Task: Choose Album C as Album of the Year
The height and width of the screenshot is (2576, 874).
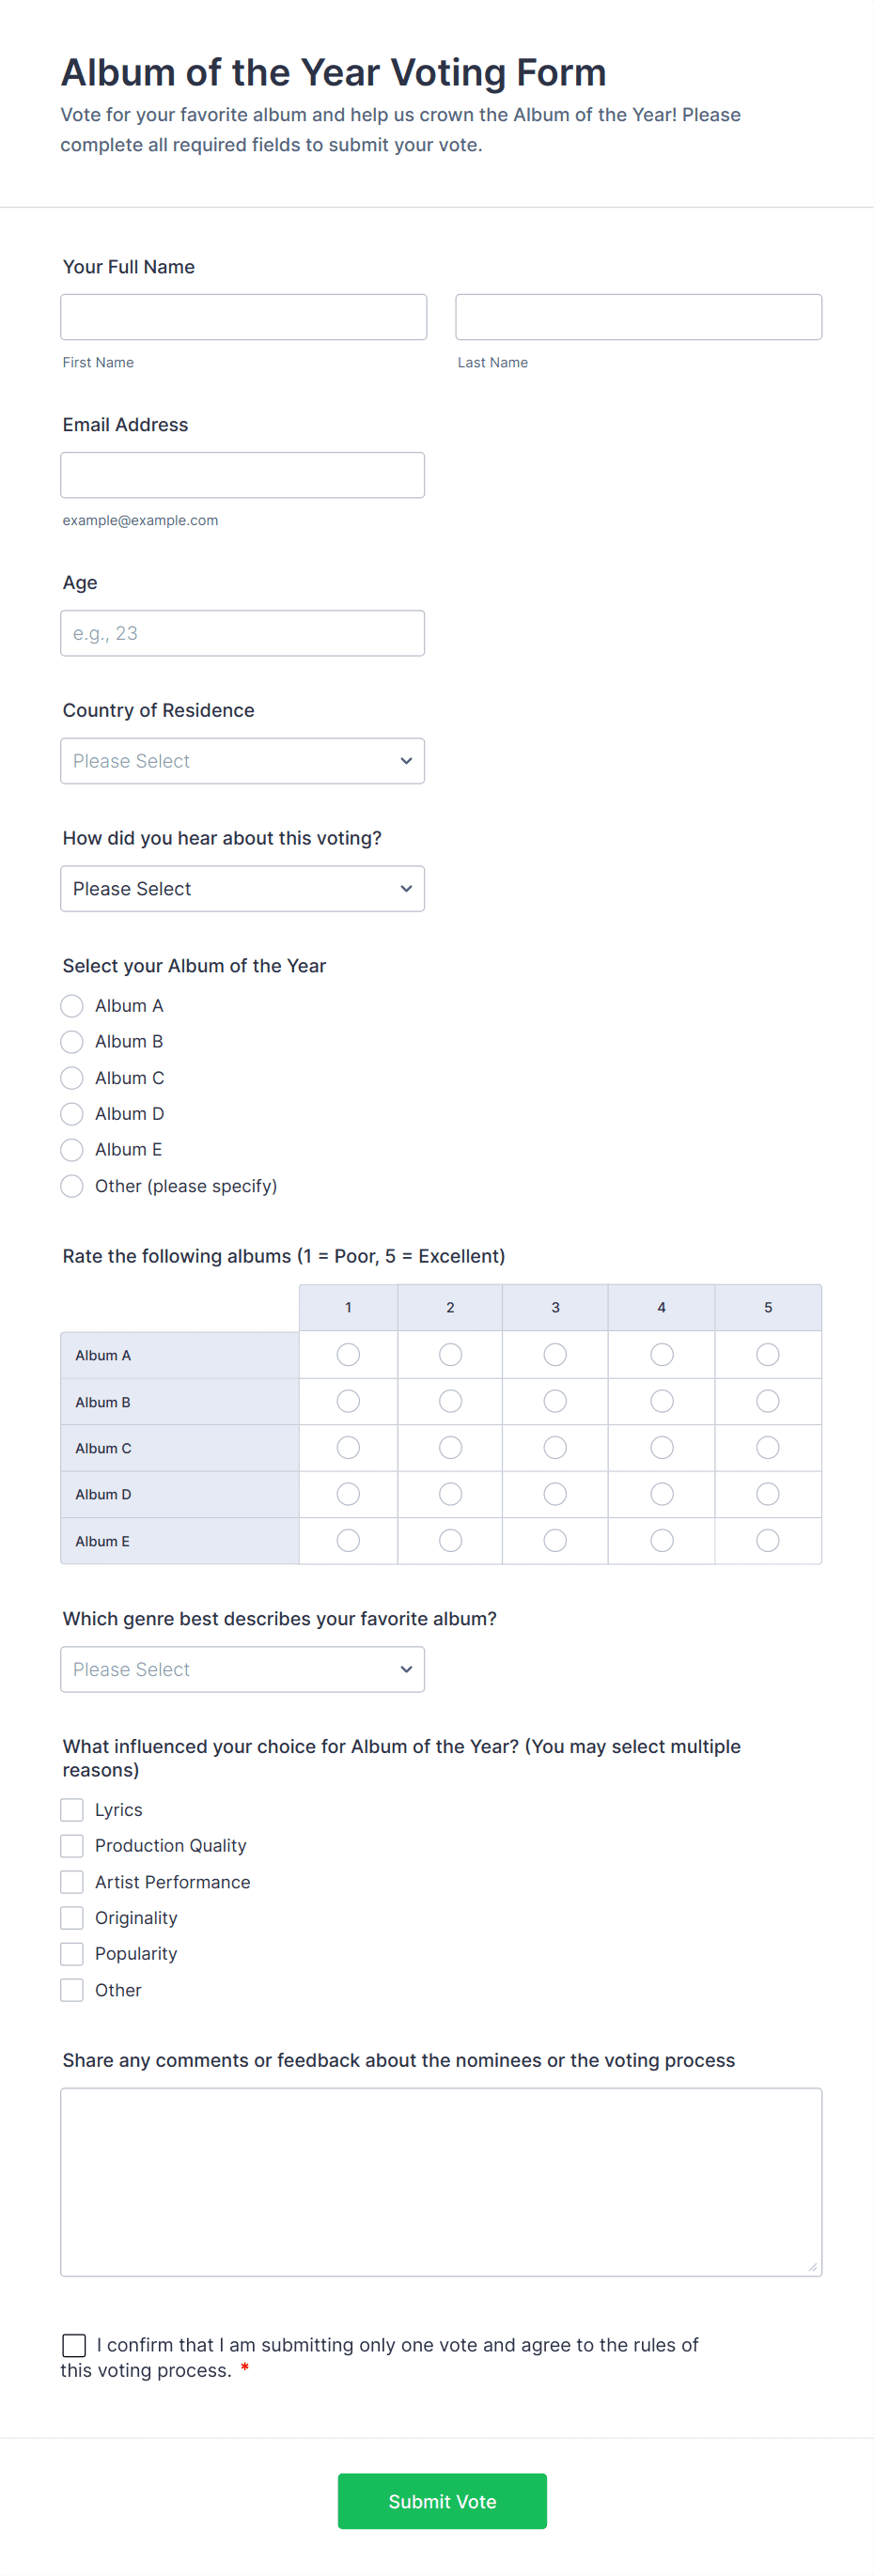Action: (72, 1077)
